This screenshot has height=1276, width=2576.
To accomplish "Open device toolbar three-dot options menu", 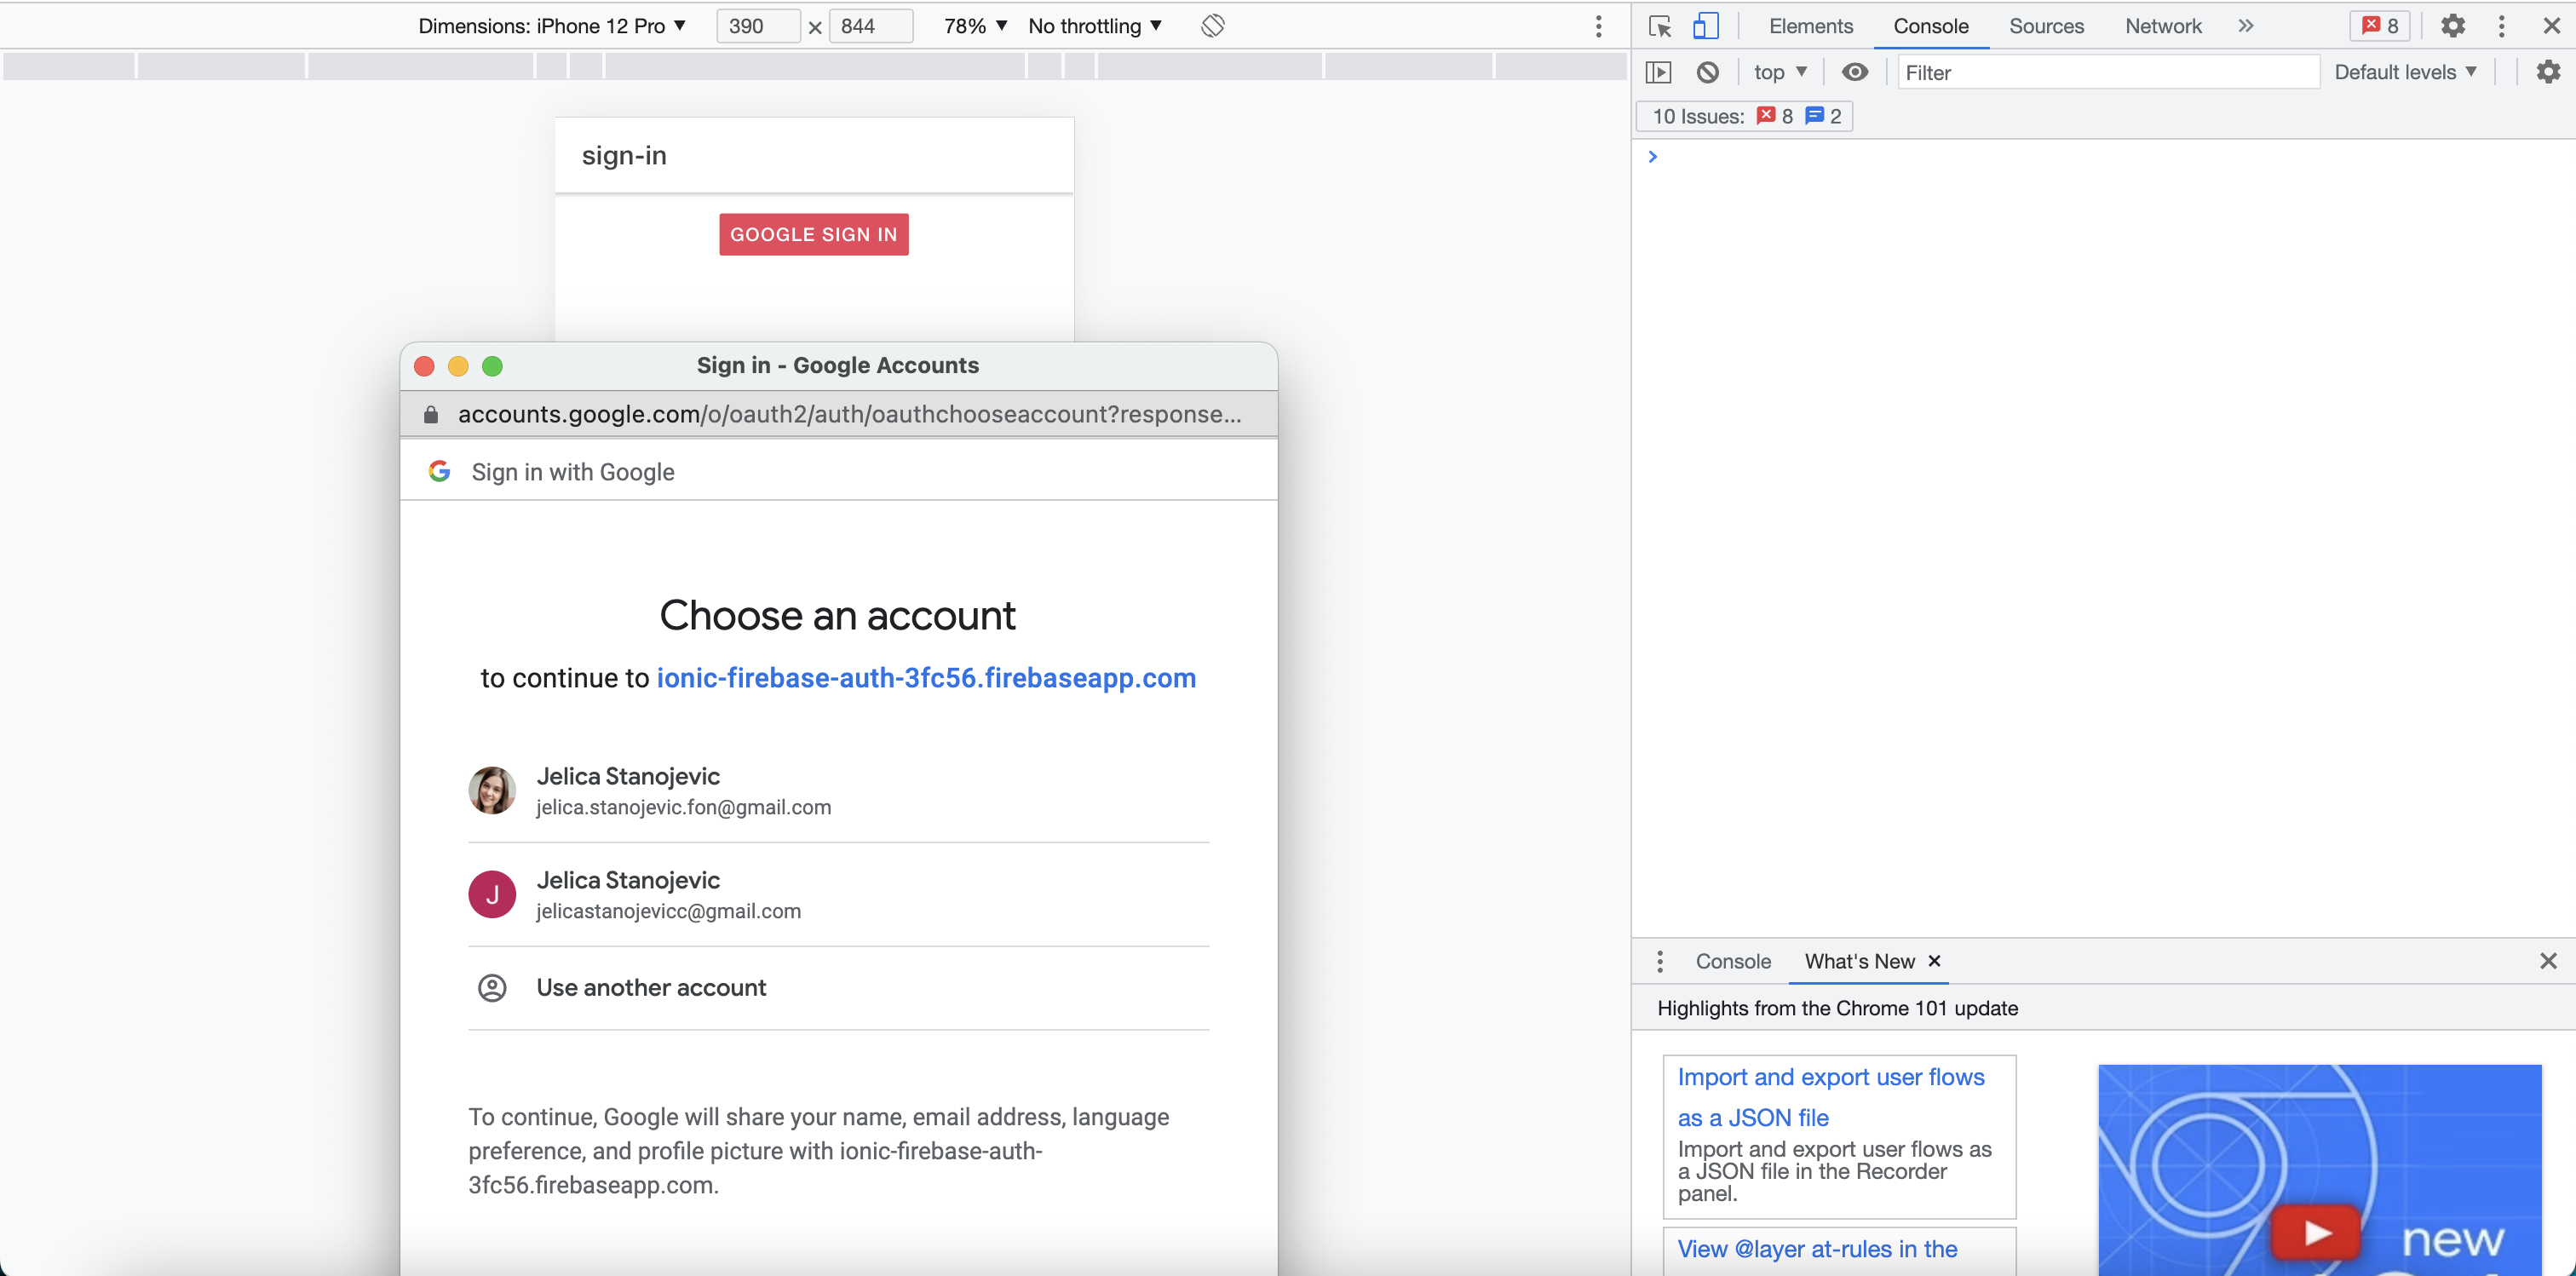I will [1599, 26].
